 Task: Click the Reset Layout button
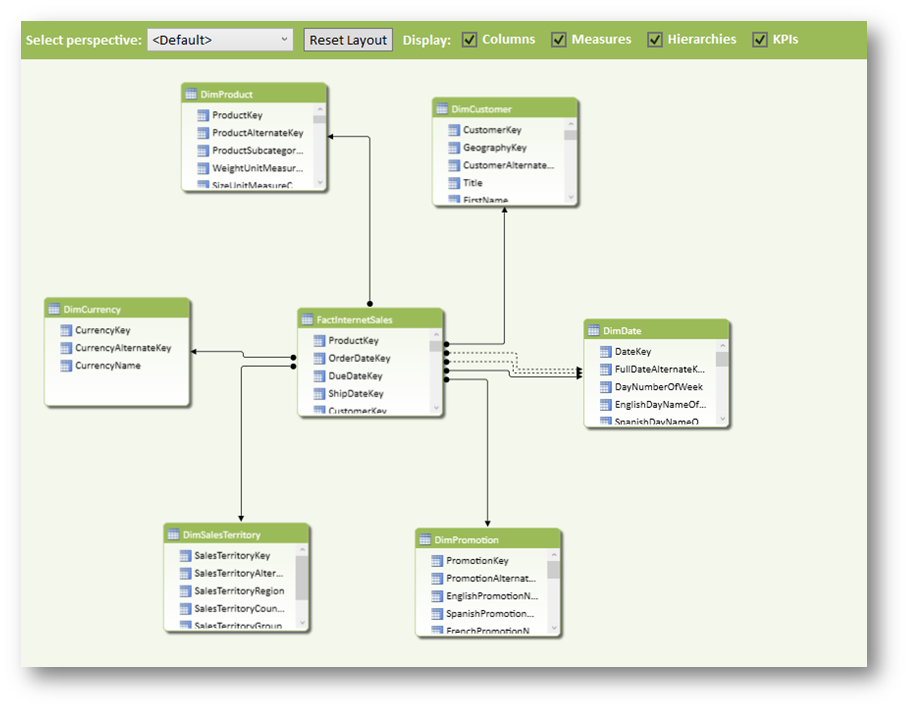point(347,39)
